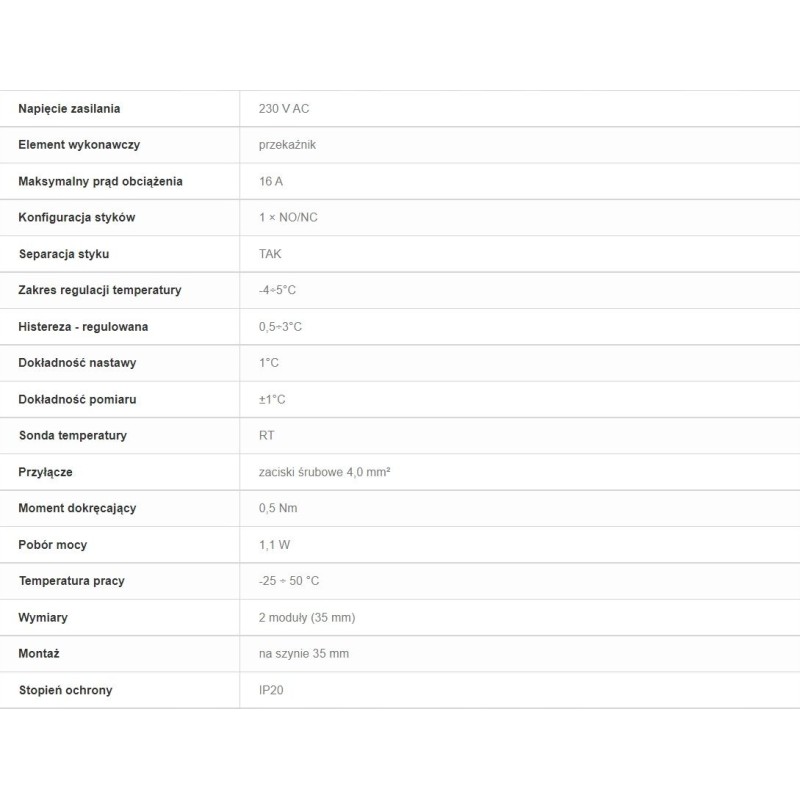
Task: Select '2 moduły (35 mm)' dimensions value
Action: point(306,617)
